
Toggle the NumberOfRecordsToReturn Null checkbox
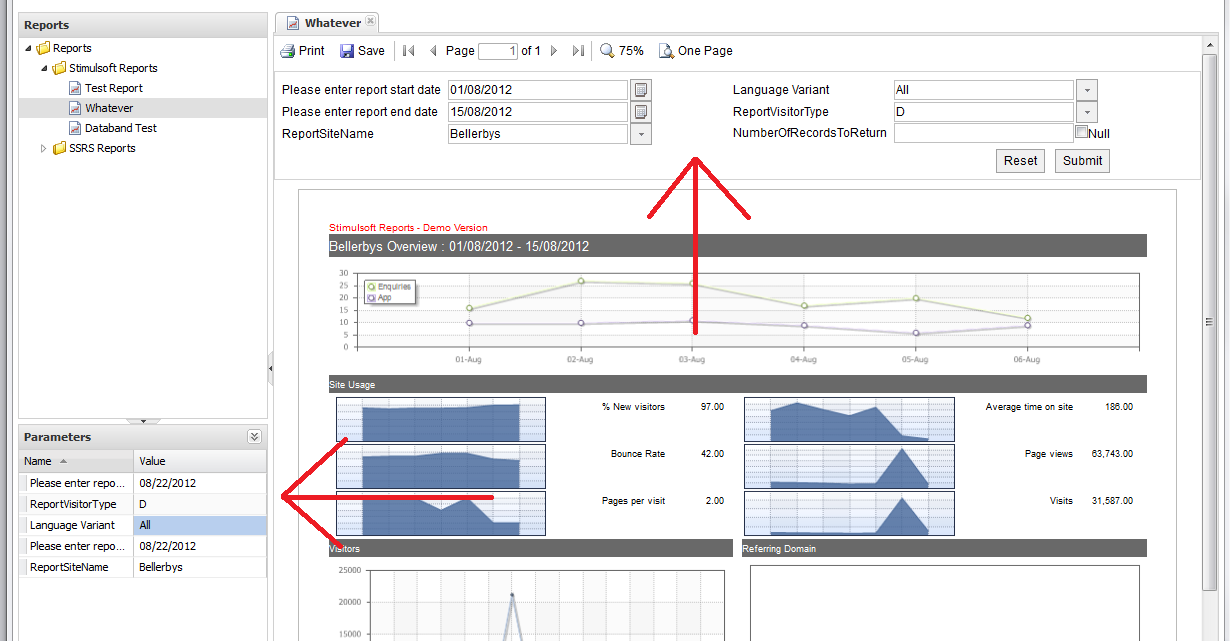tap(1081, 131)
